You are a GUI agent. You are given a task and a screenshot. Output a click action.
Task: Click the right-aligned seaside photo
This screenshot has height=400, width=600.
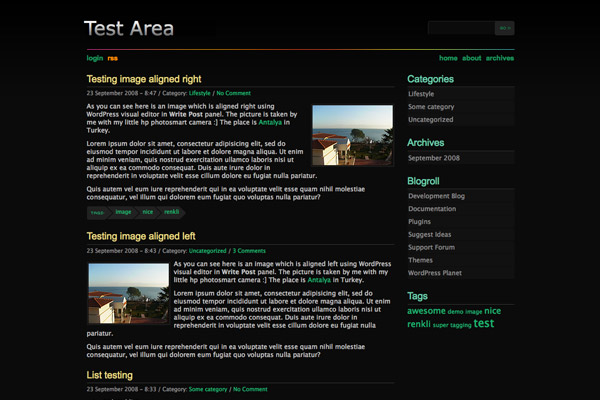coord(352,135)
